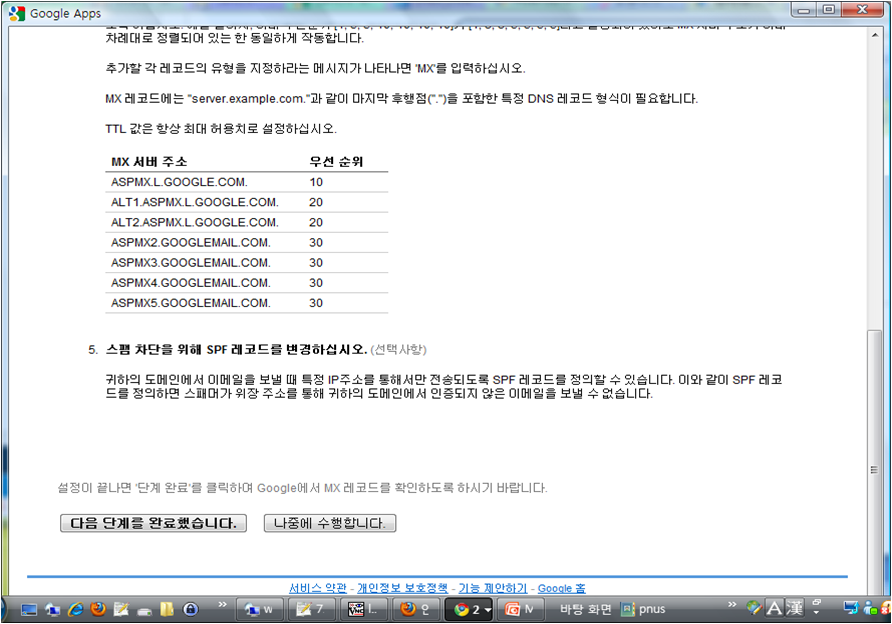Click the (선택사항) optional label
Image resolution: width=892 pixels, height=624 pixels.
tap(398, 349)
